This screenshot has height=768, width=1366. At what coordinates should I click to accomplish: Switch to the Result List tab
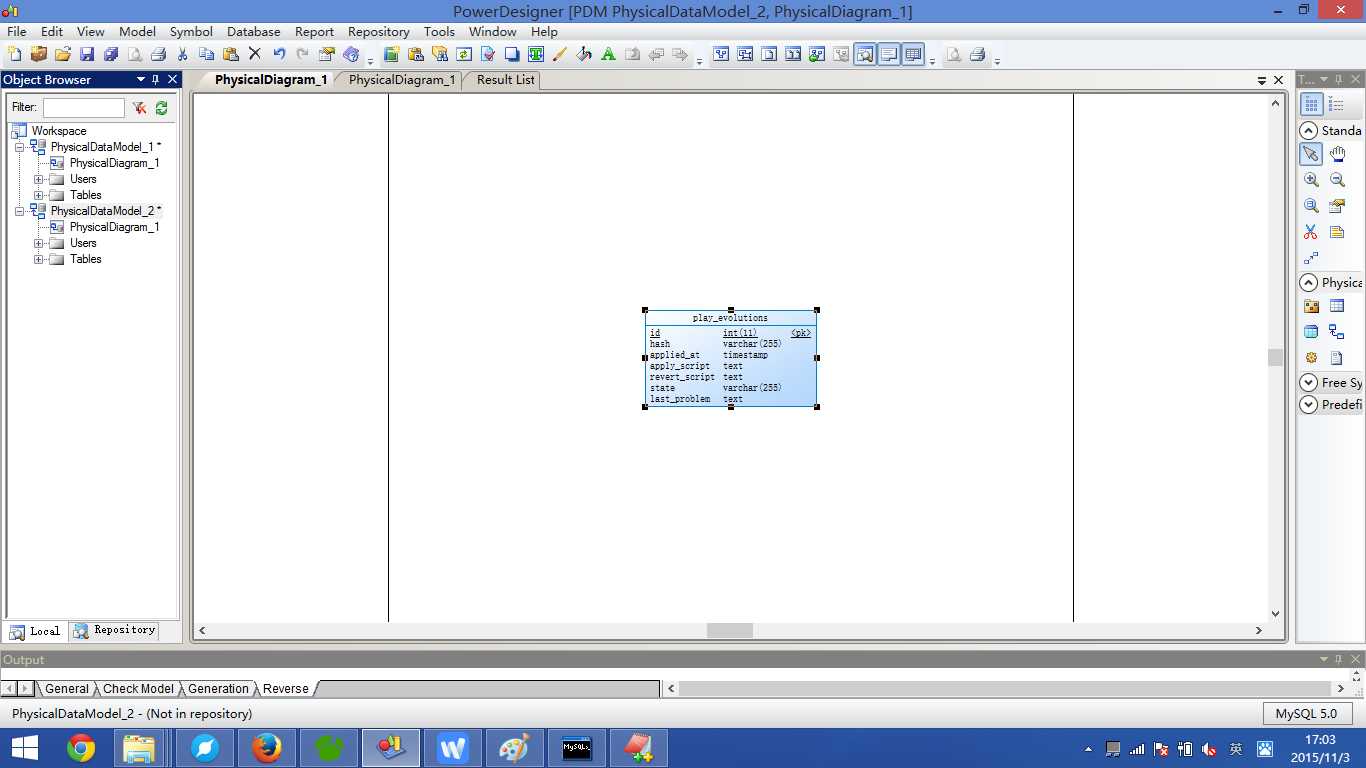[505, 80]
